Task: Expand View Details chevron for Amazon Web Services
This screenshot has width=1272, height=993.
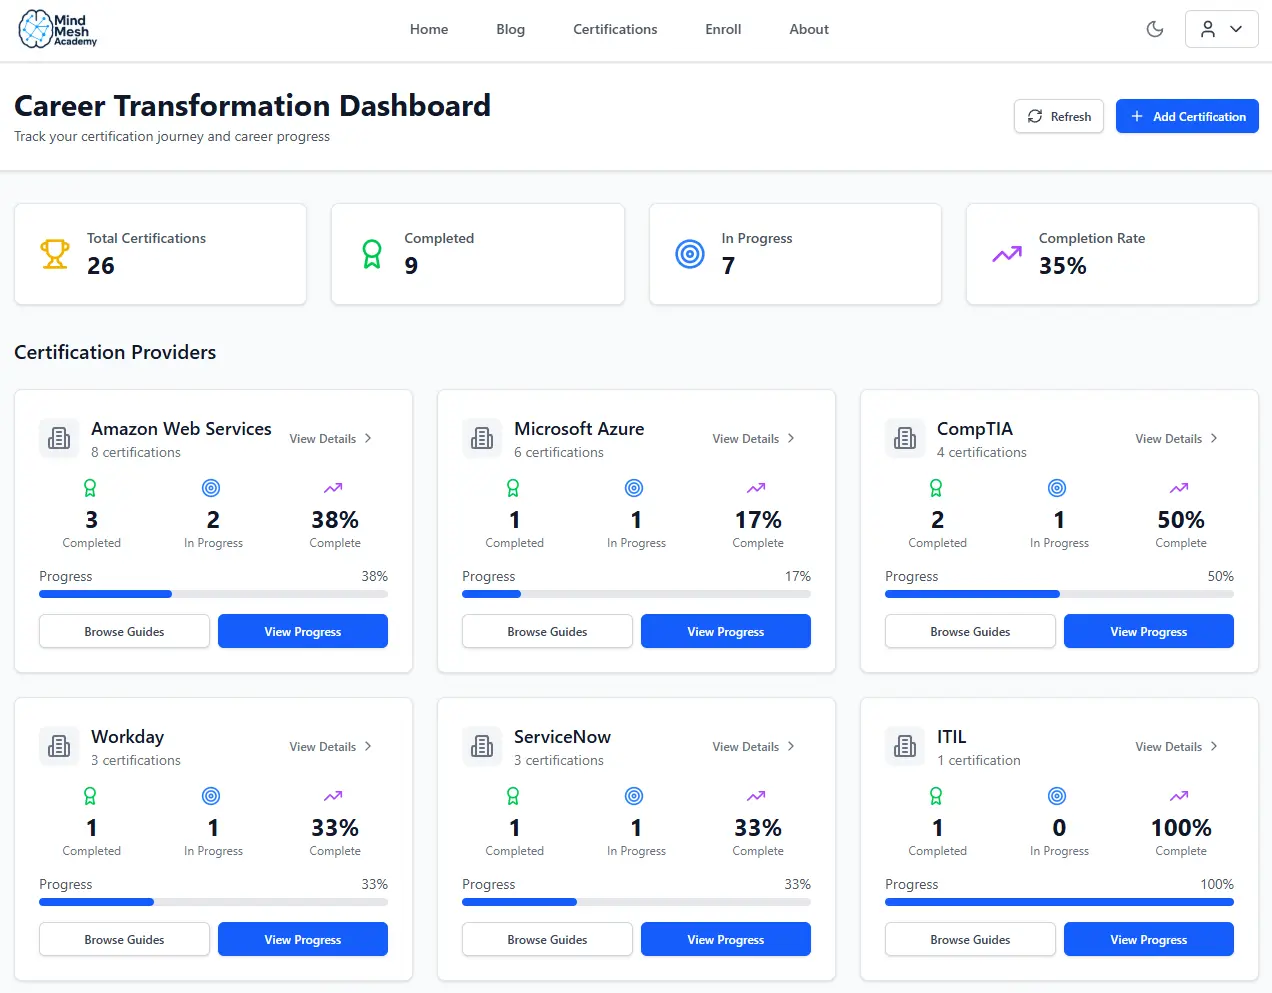Action: pyautogui.click(x=368, y=438)
